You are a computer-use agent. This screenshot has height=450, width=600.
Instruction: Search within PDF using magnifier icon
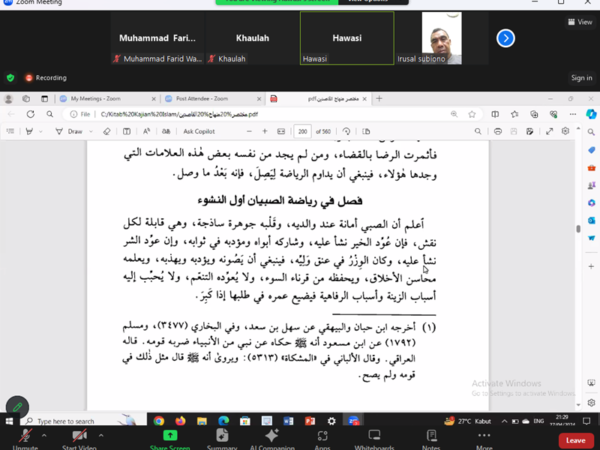(x=478, y=131)
